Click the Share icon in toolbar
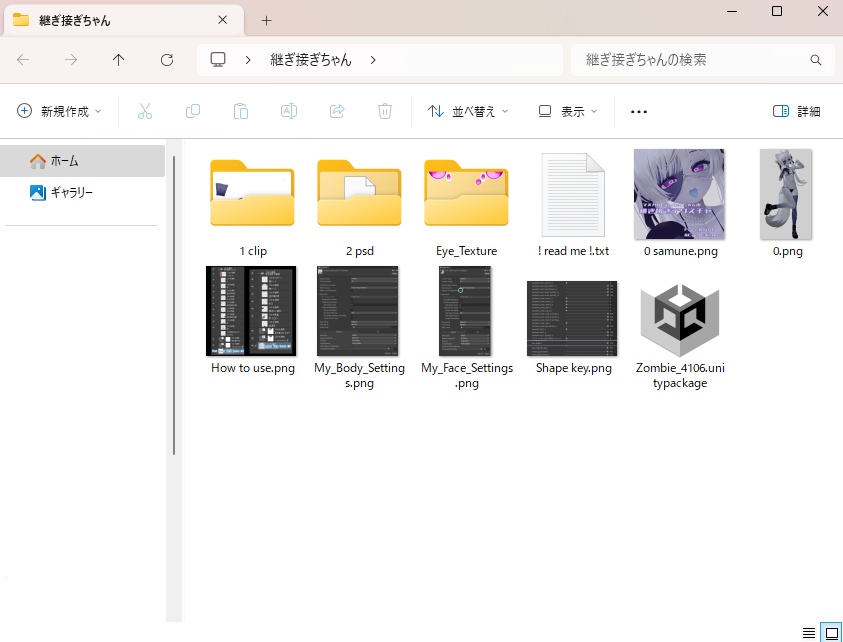This screenshot has height=642, width=843. [x=337, y=111]
